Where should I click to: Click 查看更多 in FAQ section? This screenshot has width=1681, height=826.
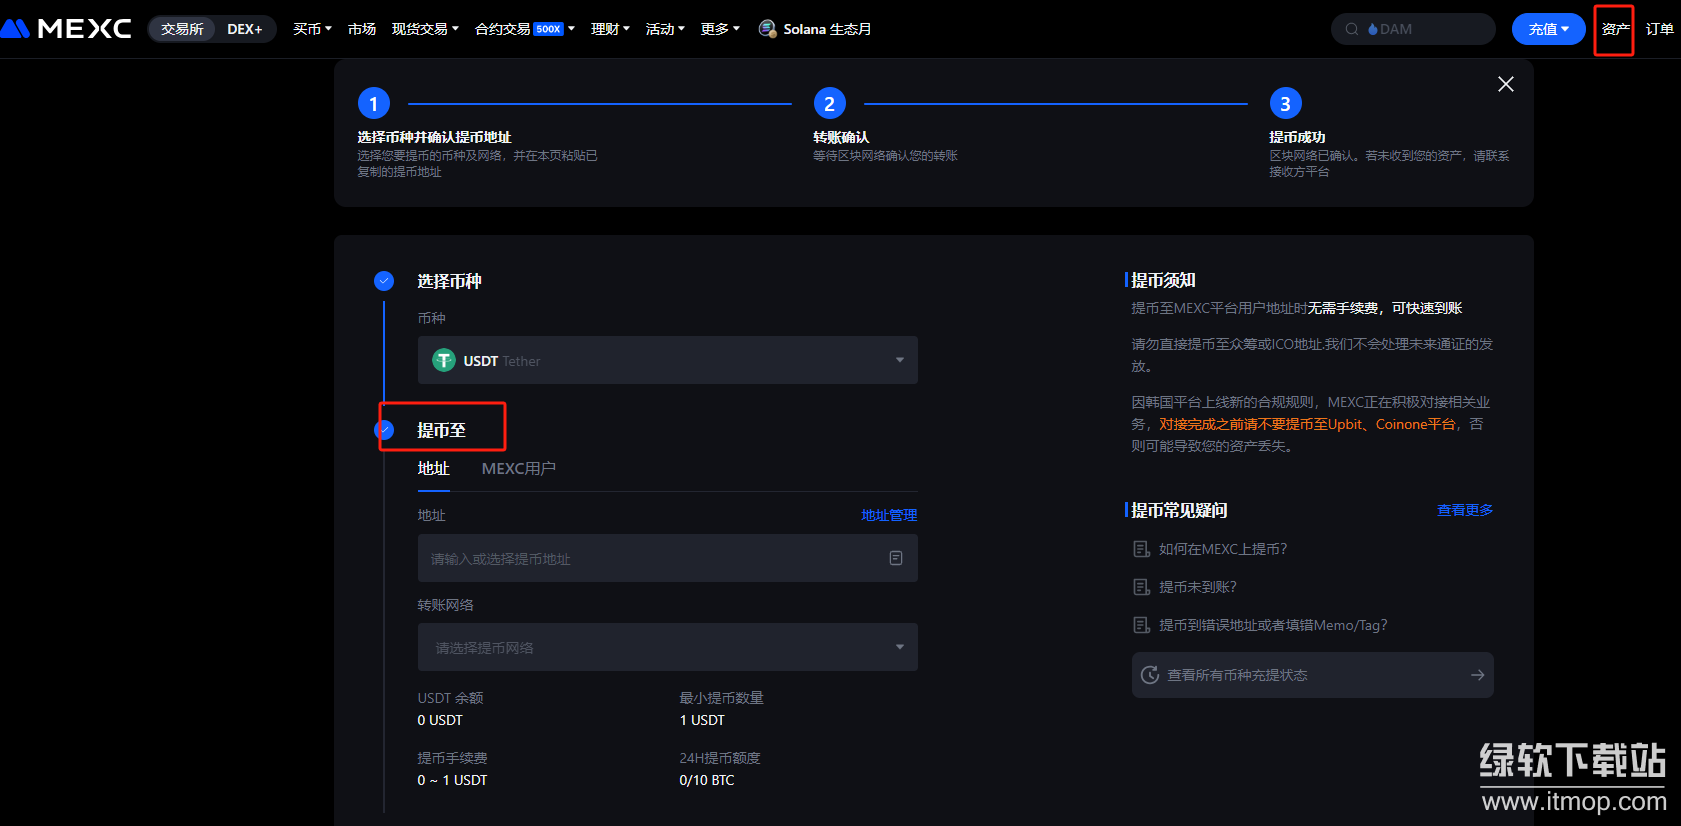pyautogui.click(x=1464, y=510)
